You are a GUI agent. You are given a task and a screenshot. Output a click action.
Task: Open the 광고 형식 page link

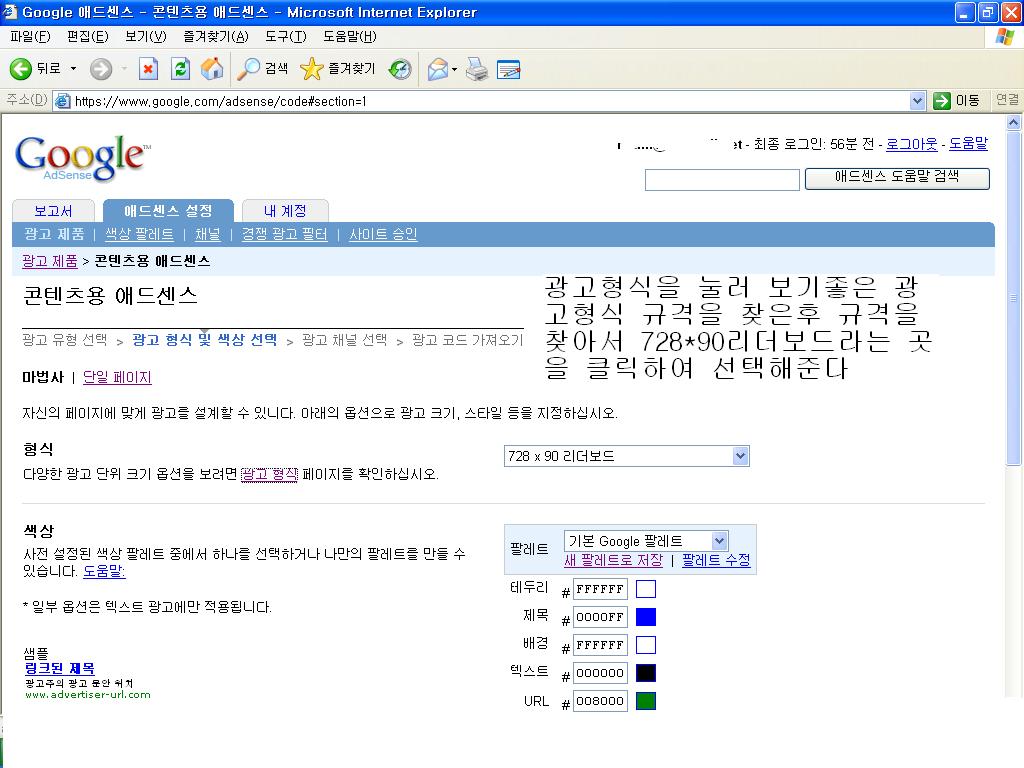coord(269,474)
